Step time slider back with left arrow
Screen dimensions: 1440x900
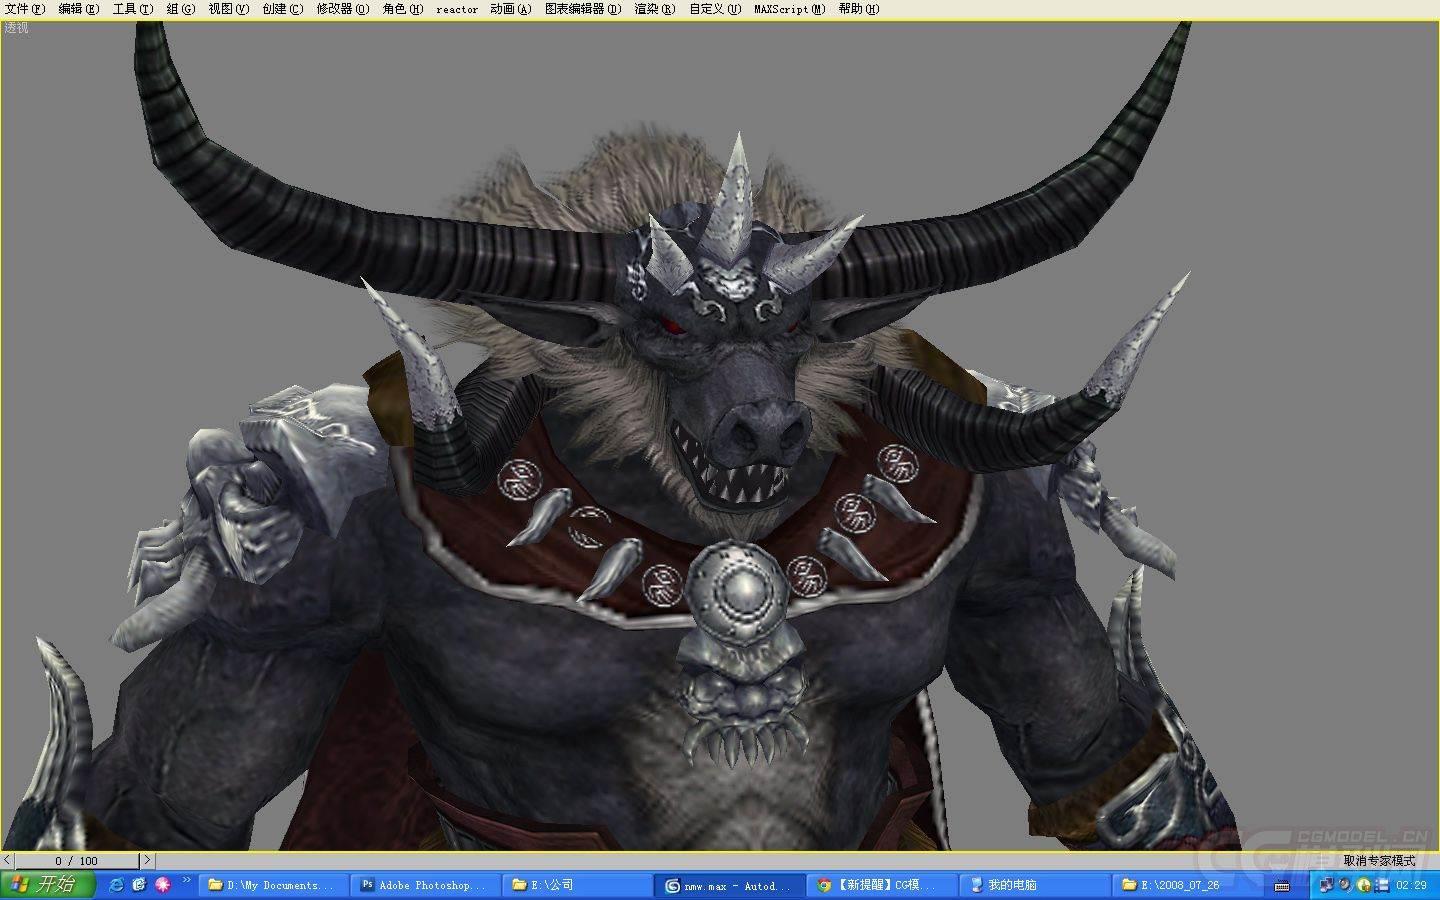7,860
